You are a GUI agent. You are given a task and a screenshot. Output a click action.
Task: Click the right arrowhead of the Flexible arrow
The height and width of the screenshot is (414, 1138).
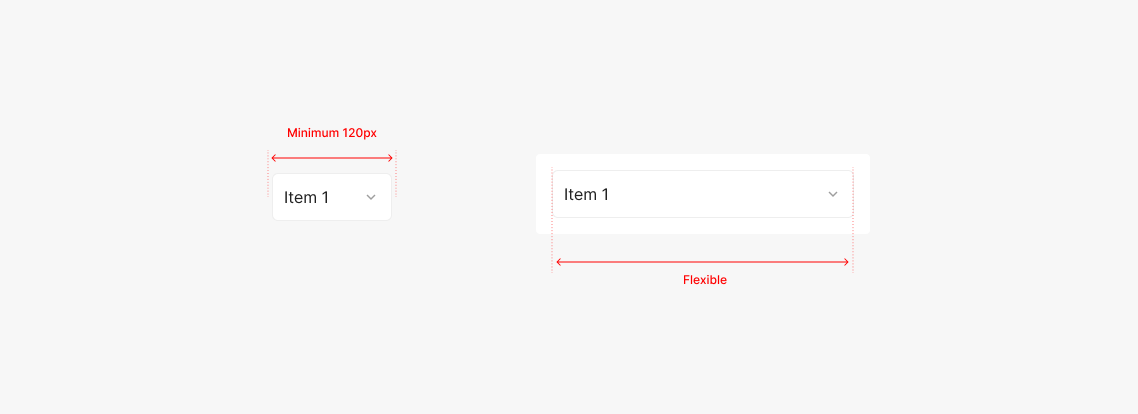click(x=847, y=262)
